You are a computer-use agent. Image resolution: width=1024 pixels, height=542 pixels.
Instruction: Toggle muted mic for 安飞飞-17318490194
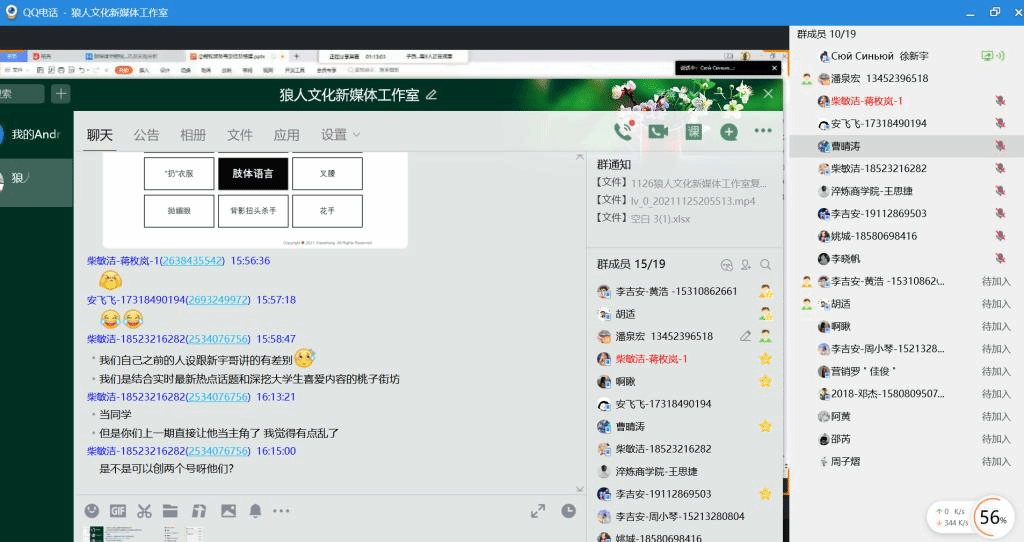click(x=999, y=124)
